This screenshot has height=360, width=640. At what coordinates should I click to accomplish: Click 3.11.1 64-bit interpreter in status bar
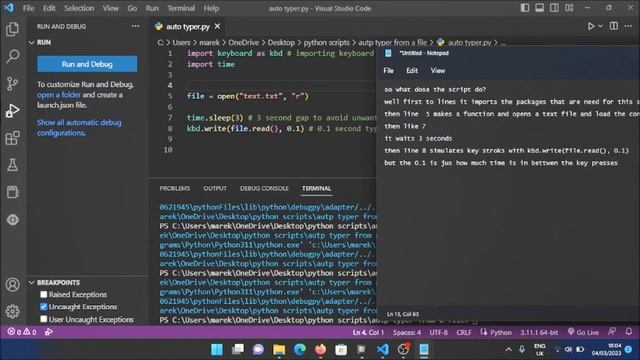539,332
